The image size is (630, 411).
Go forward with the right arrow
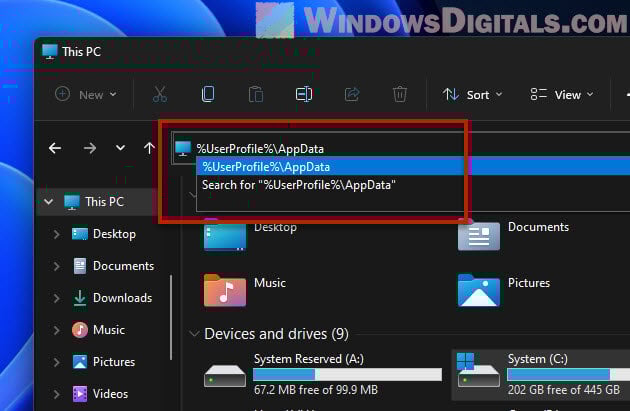(90, 148)
